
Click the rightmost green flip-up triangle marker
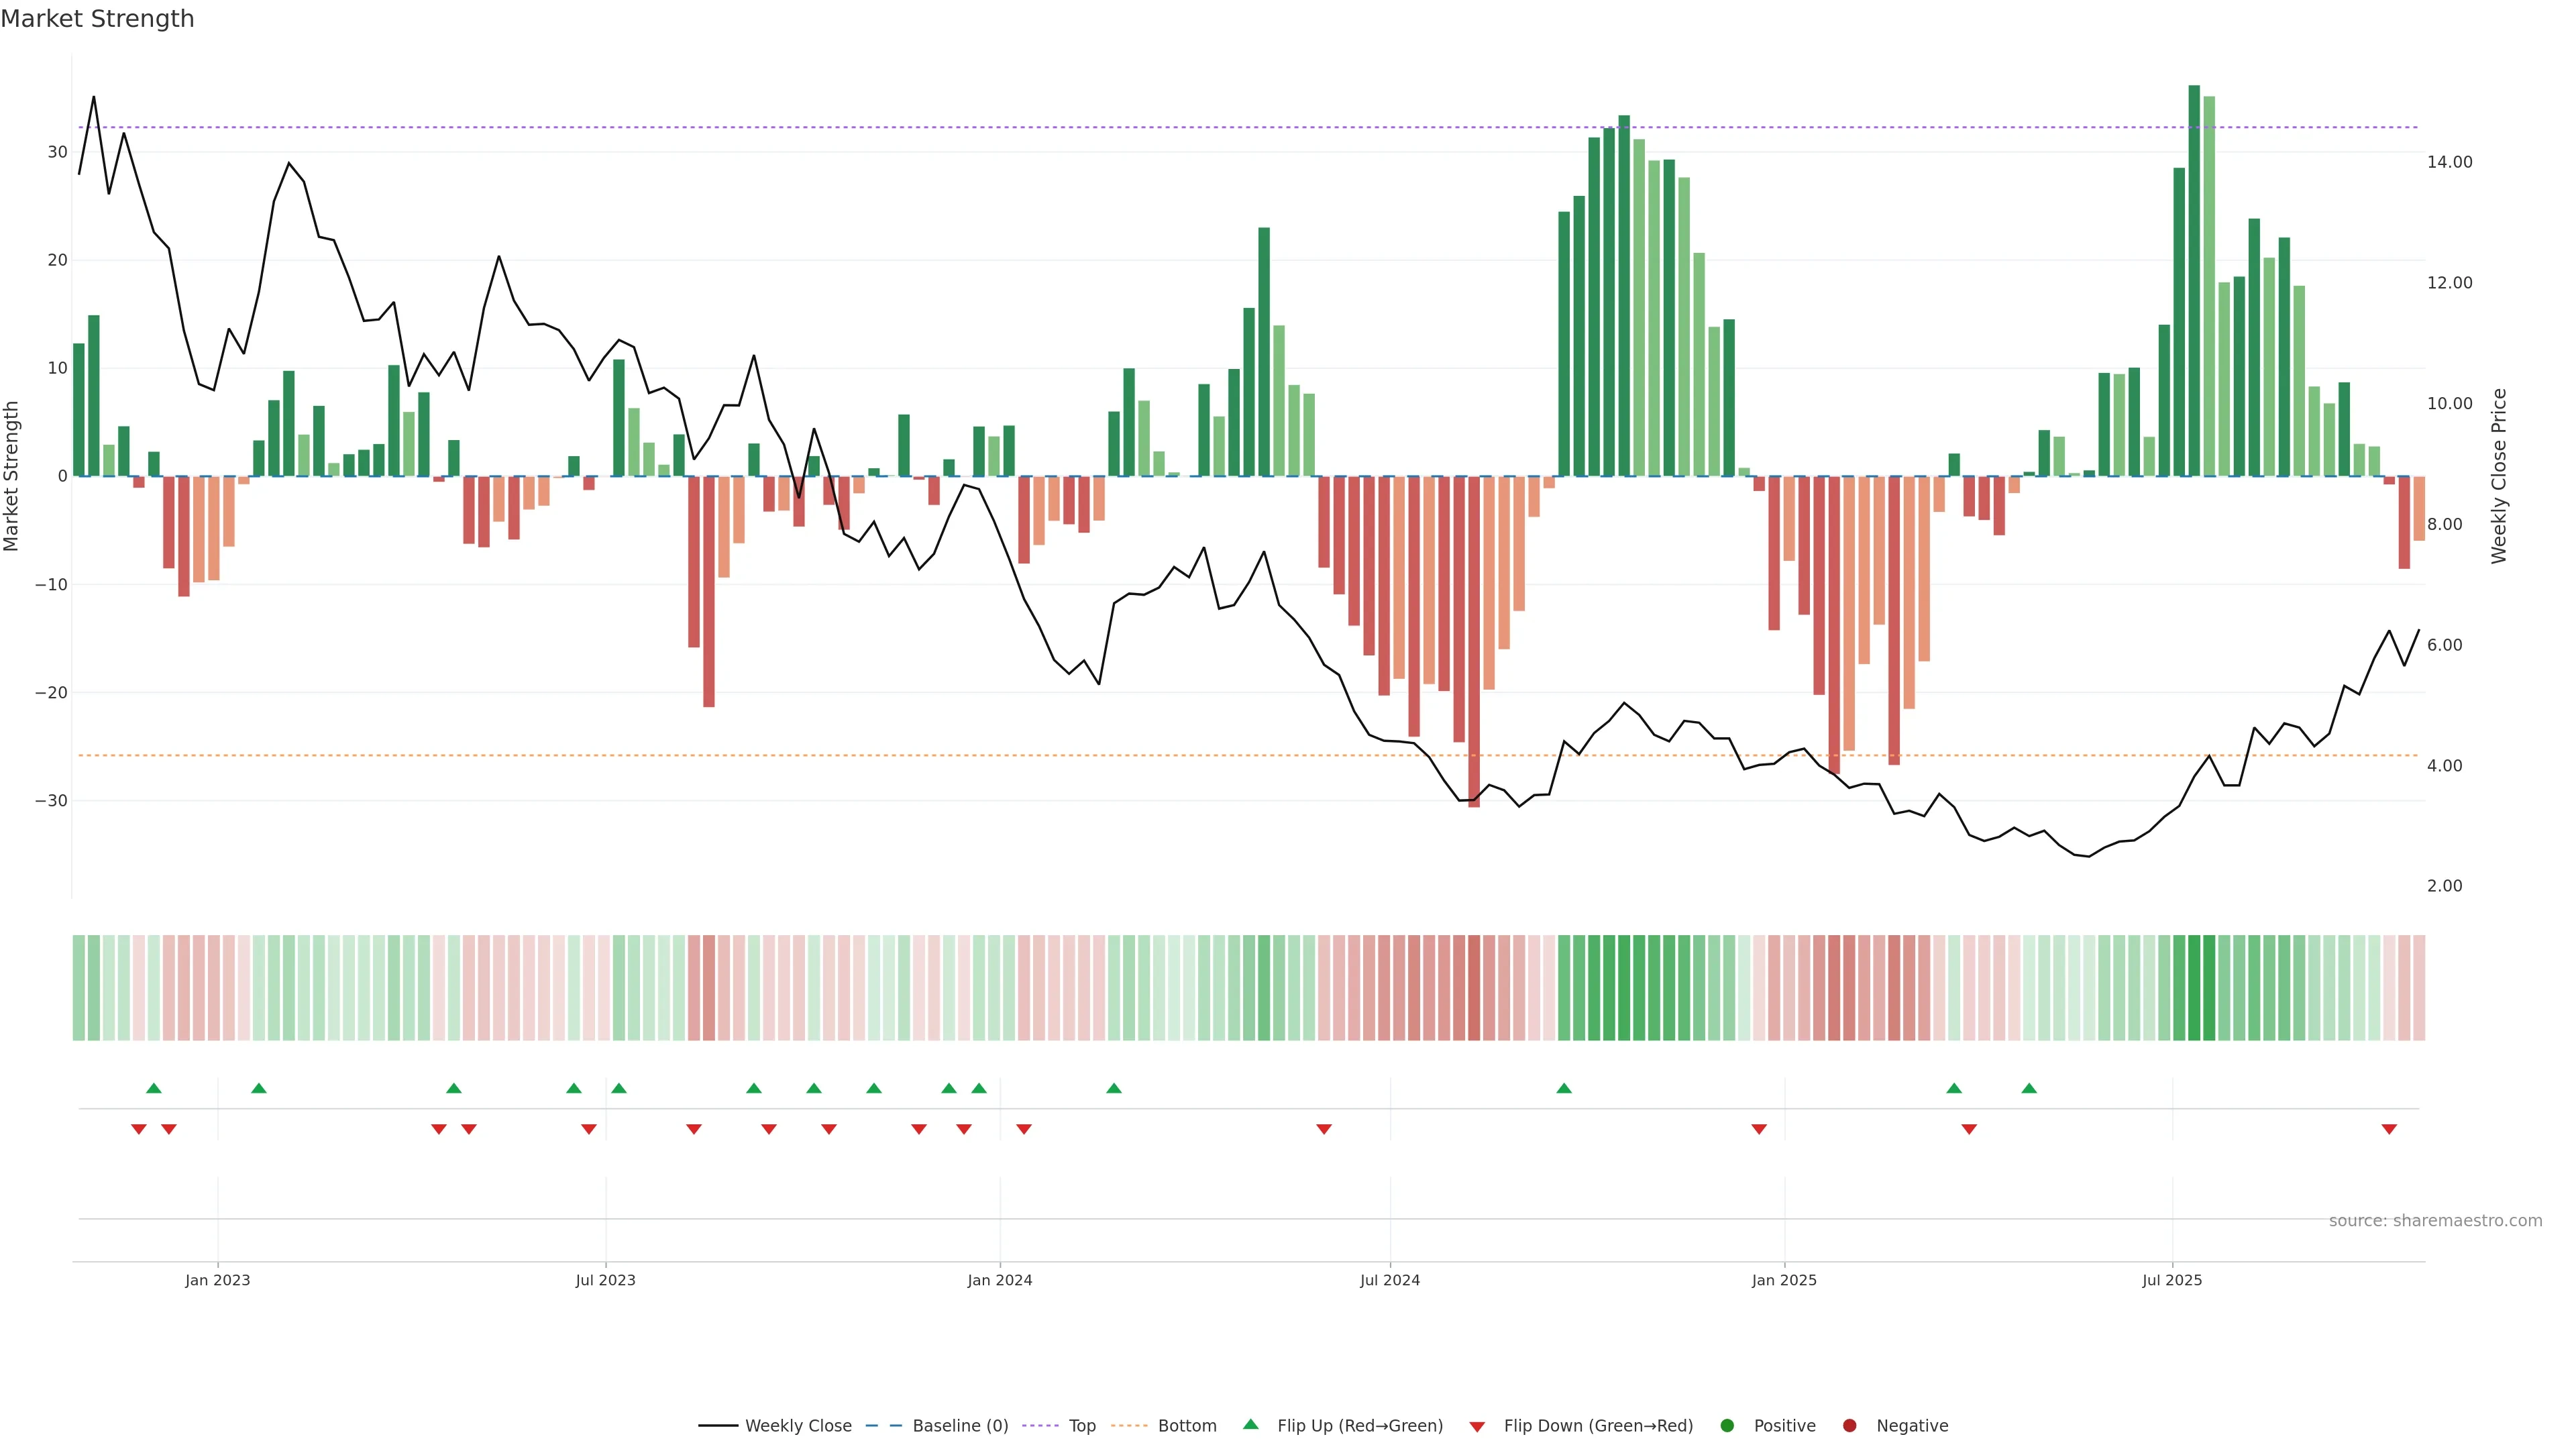2029,1088
